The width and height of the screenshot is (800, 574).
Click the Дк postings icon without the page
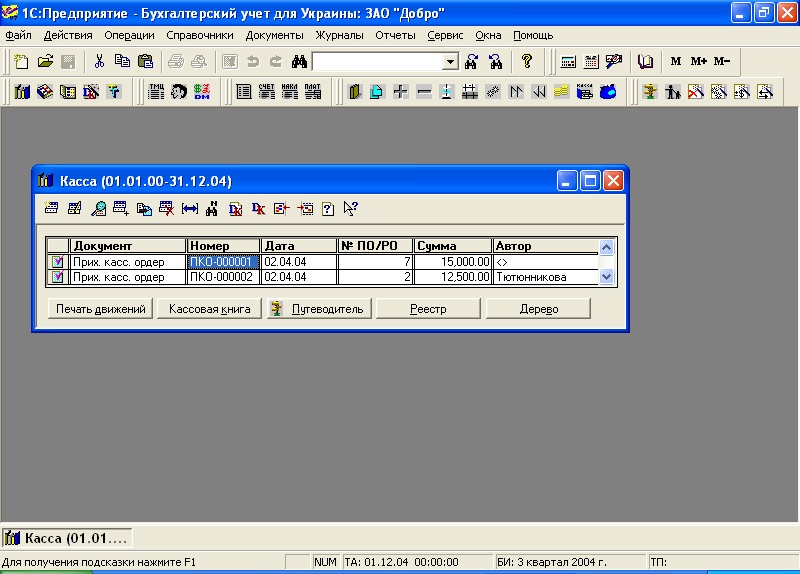pyautogui.click(x=259, y=208)
